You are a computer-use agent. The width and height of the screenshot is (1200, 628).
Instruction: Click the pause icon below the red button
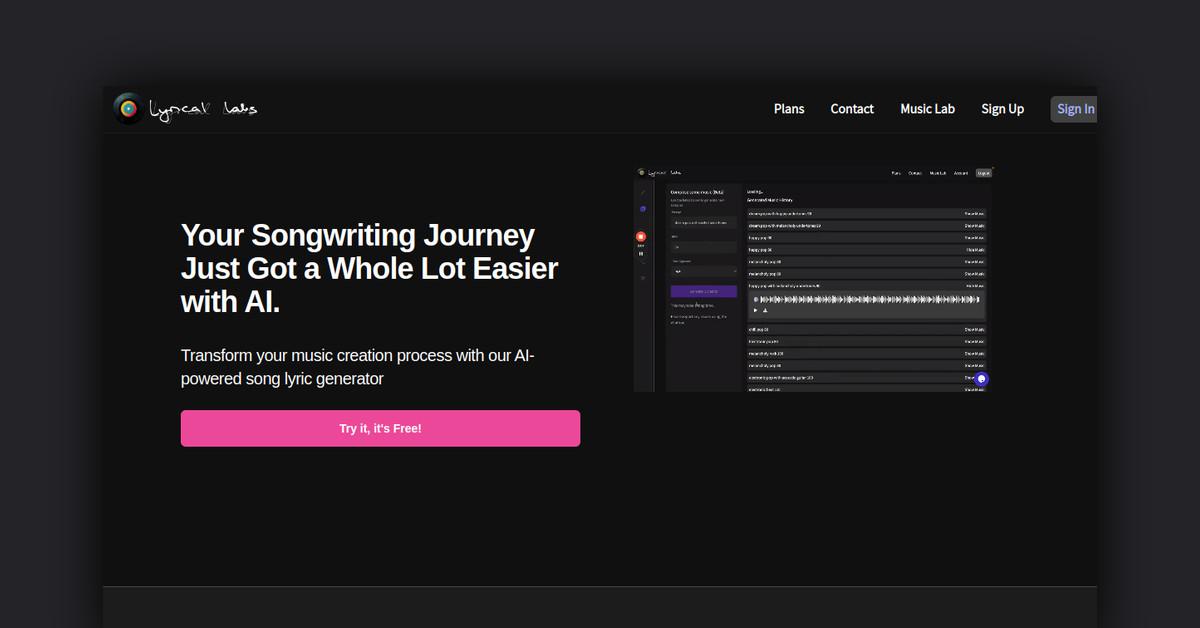[641, 254]
